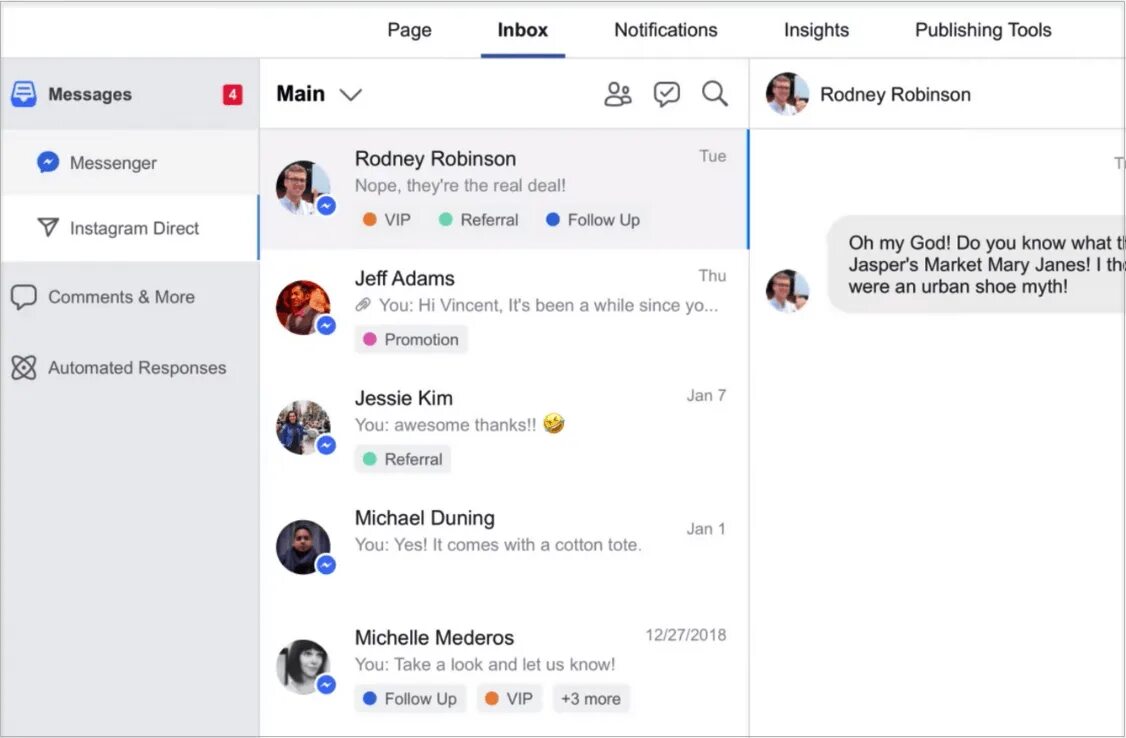
Task: Click the search magnifier icon
Action: pos(715,94)
